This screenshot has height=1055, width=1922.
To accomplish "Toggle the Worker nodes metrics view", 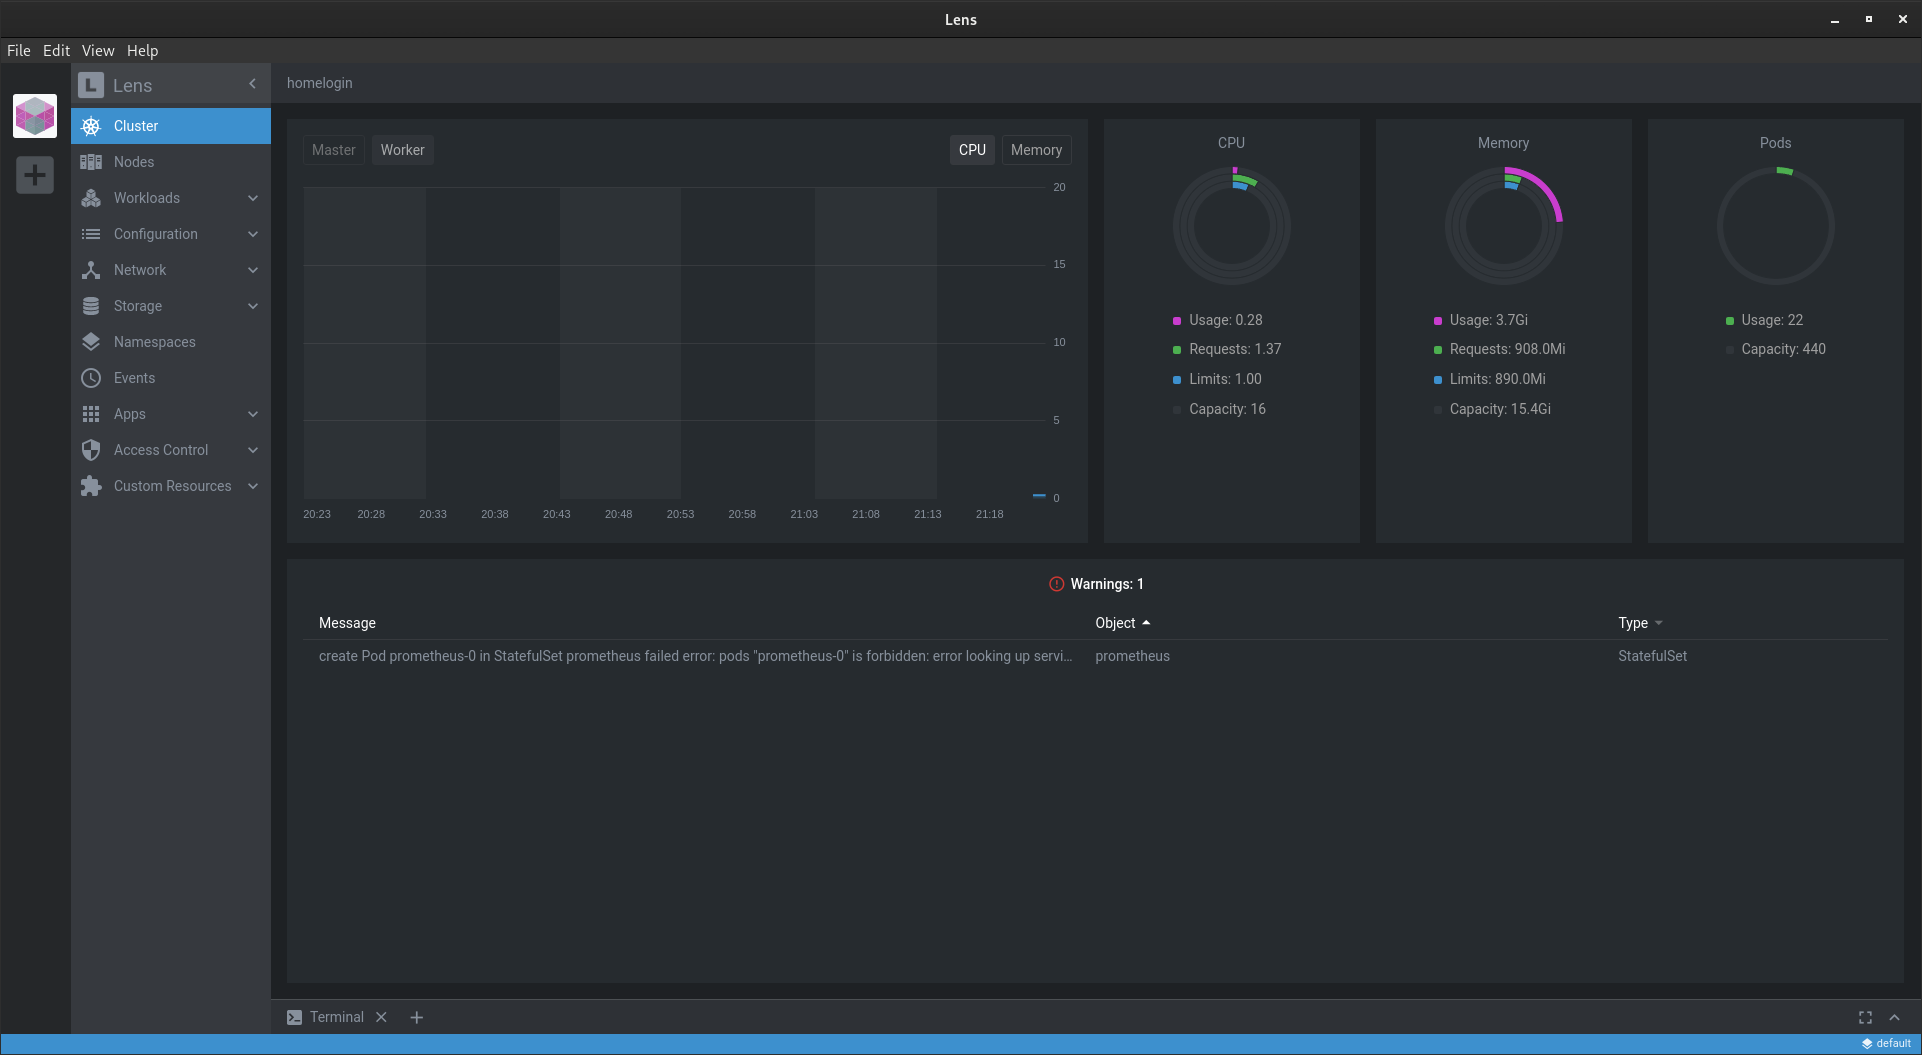I will pos(402,149).
